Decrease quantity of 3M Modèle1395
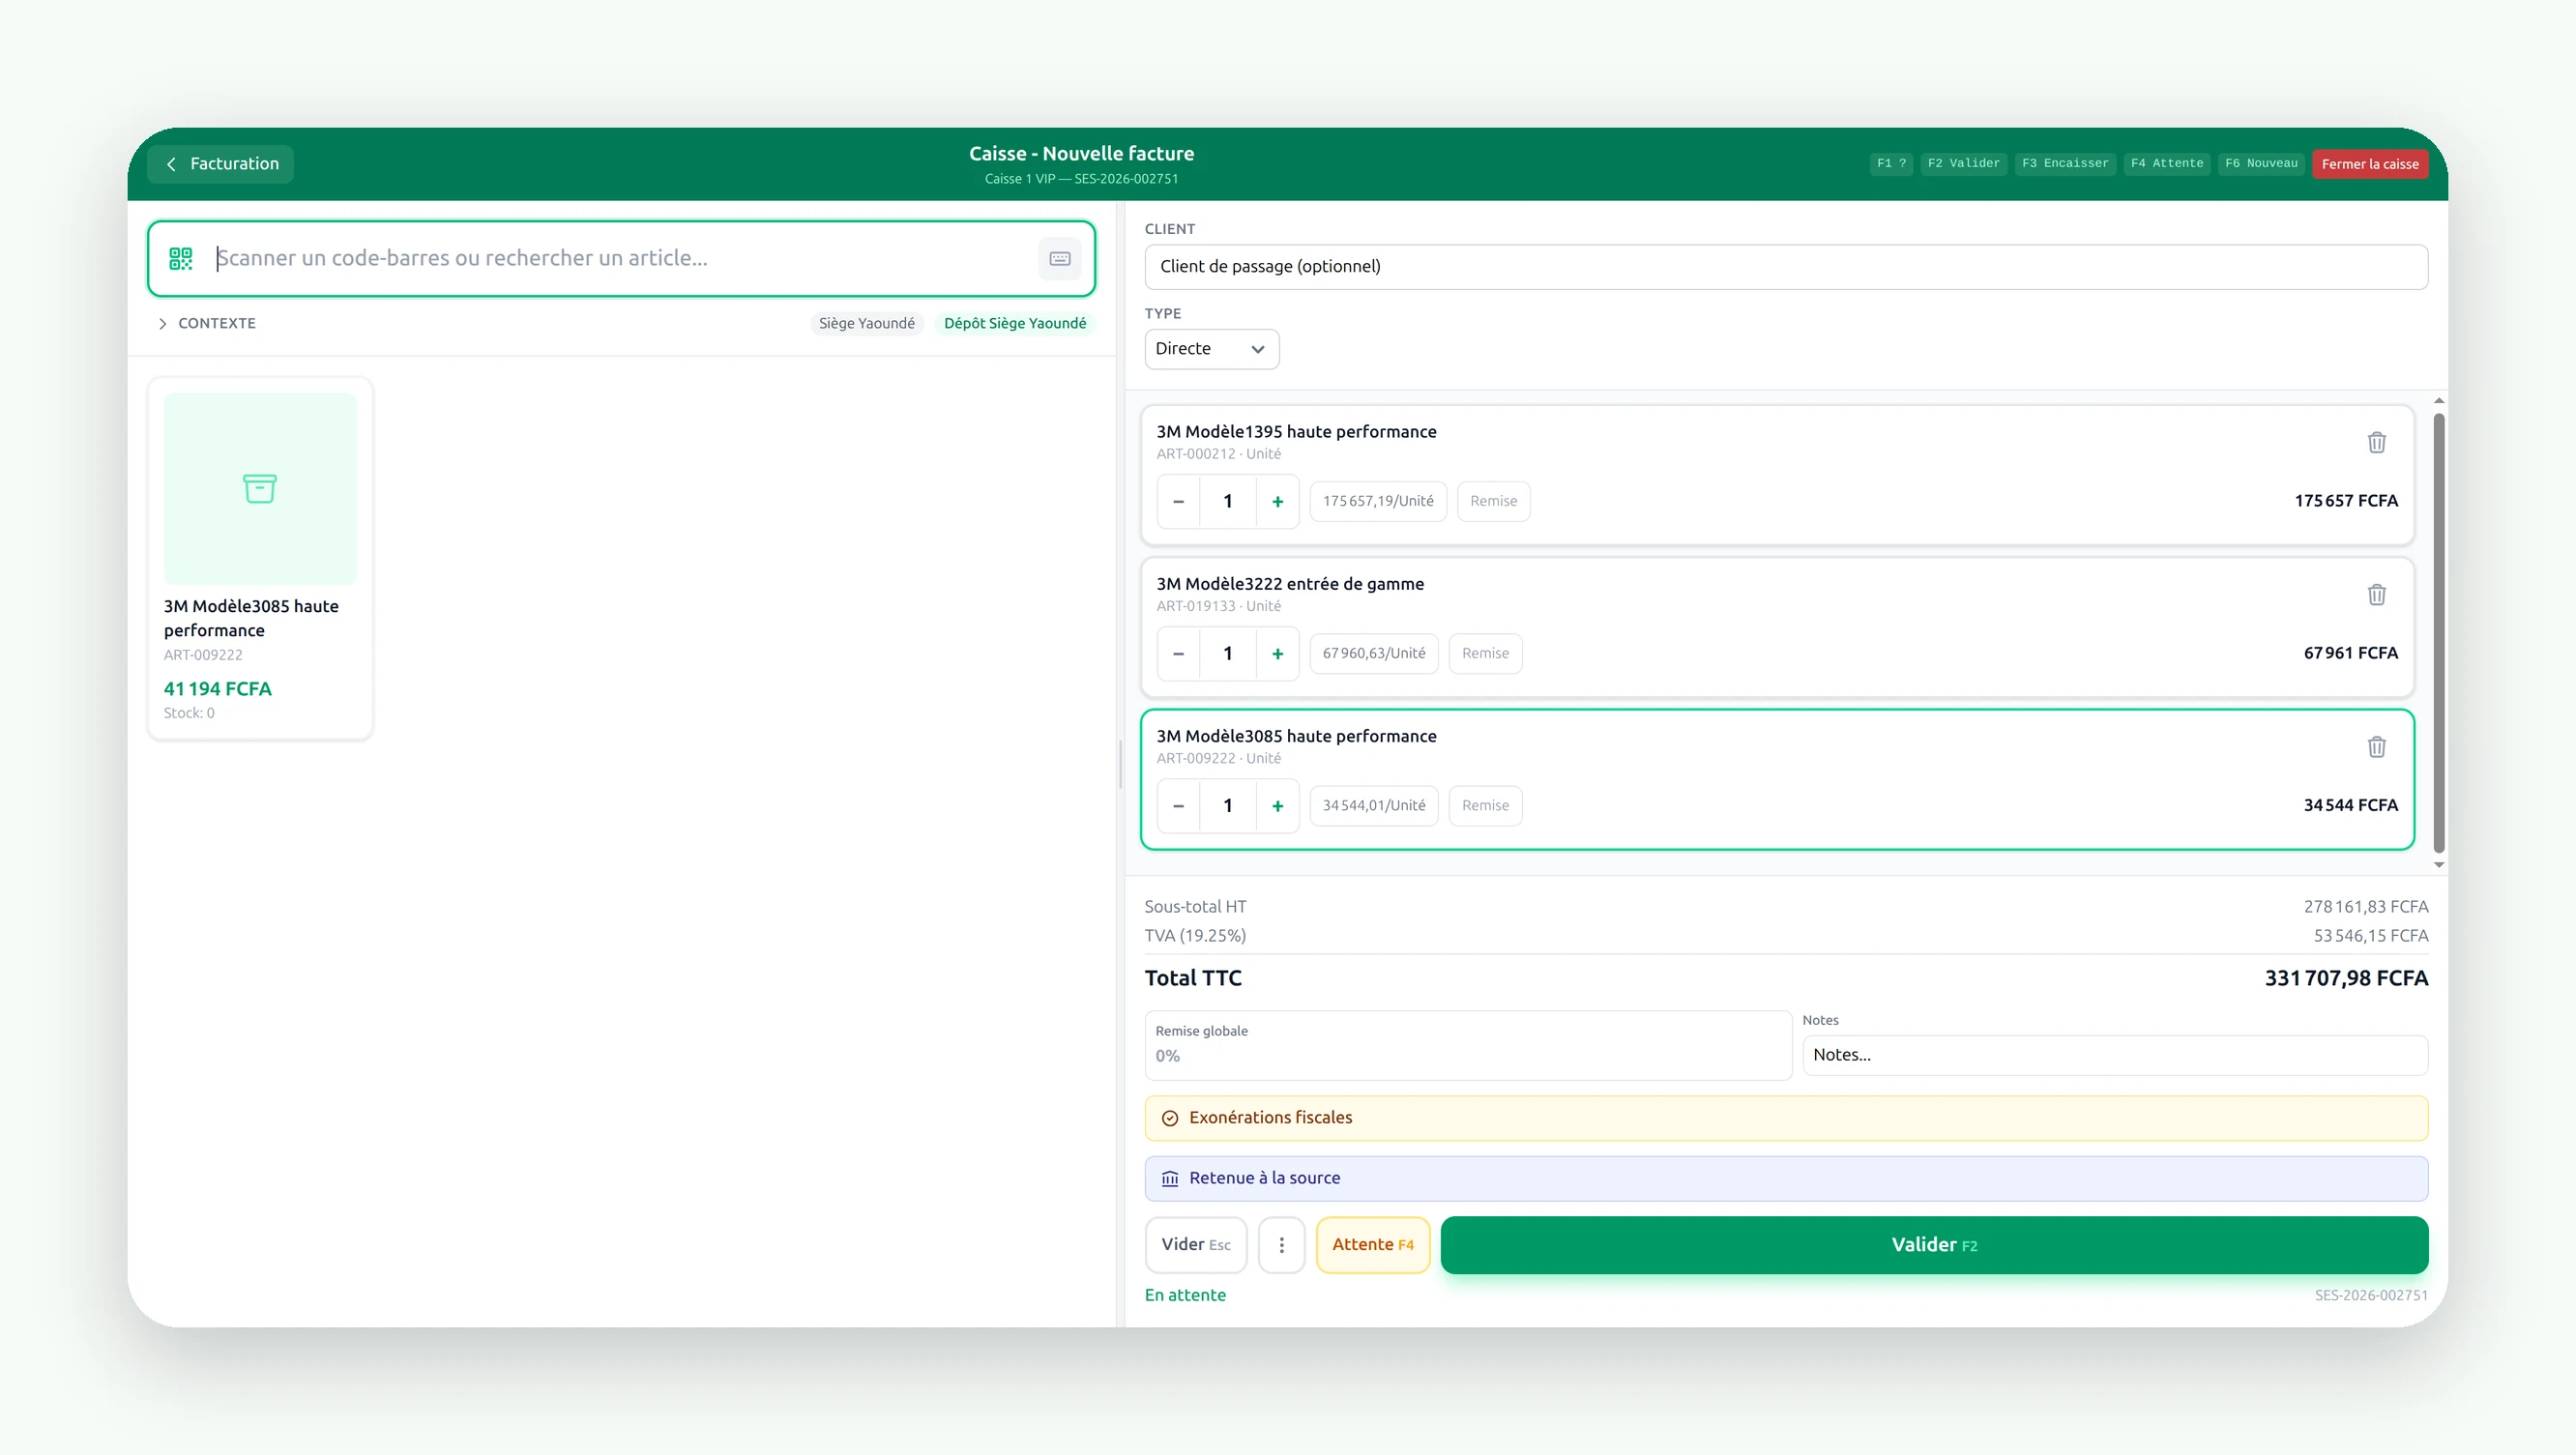This screenshot has width=2576, height=1455. click(1179, 501)
